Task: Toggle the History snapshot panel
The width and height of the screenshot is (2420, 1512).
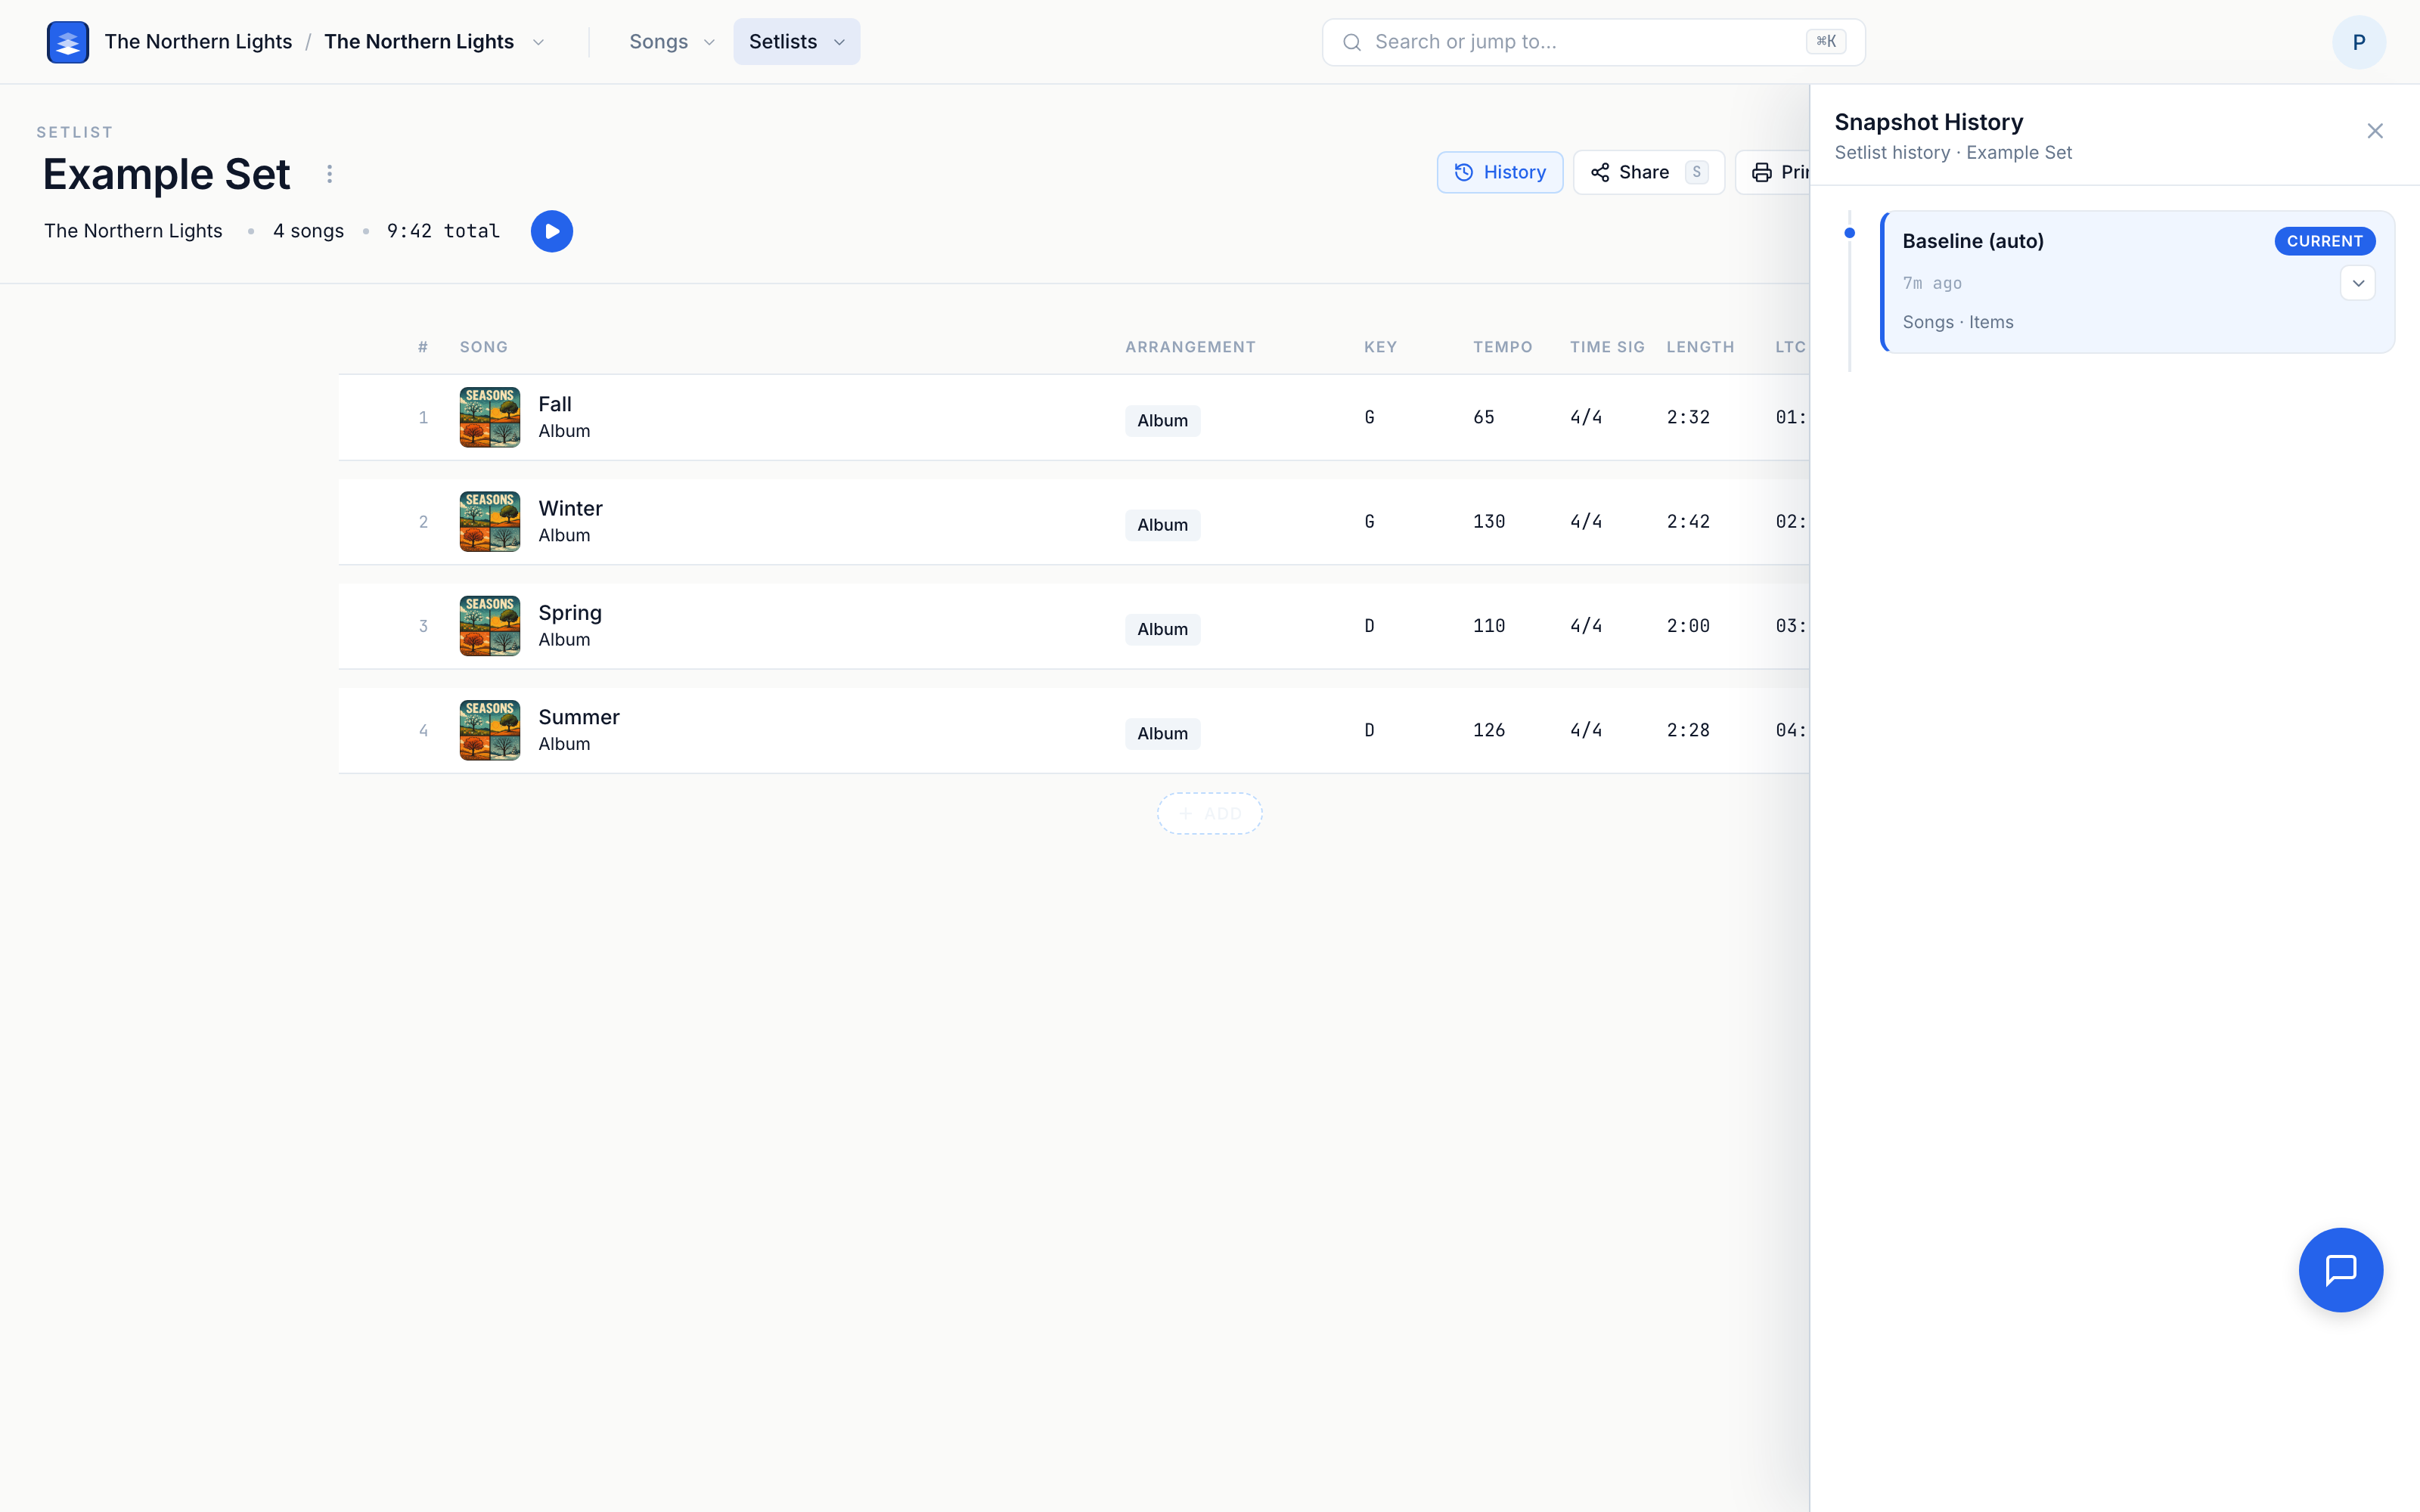Action: coord(1499,172)
